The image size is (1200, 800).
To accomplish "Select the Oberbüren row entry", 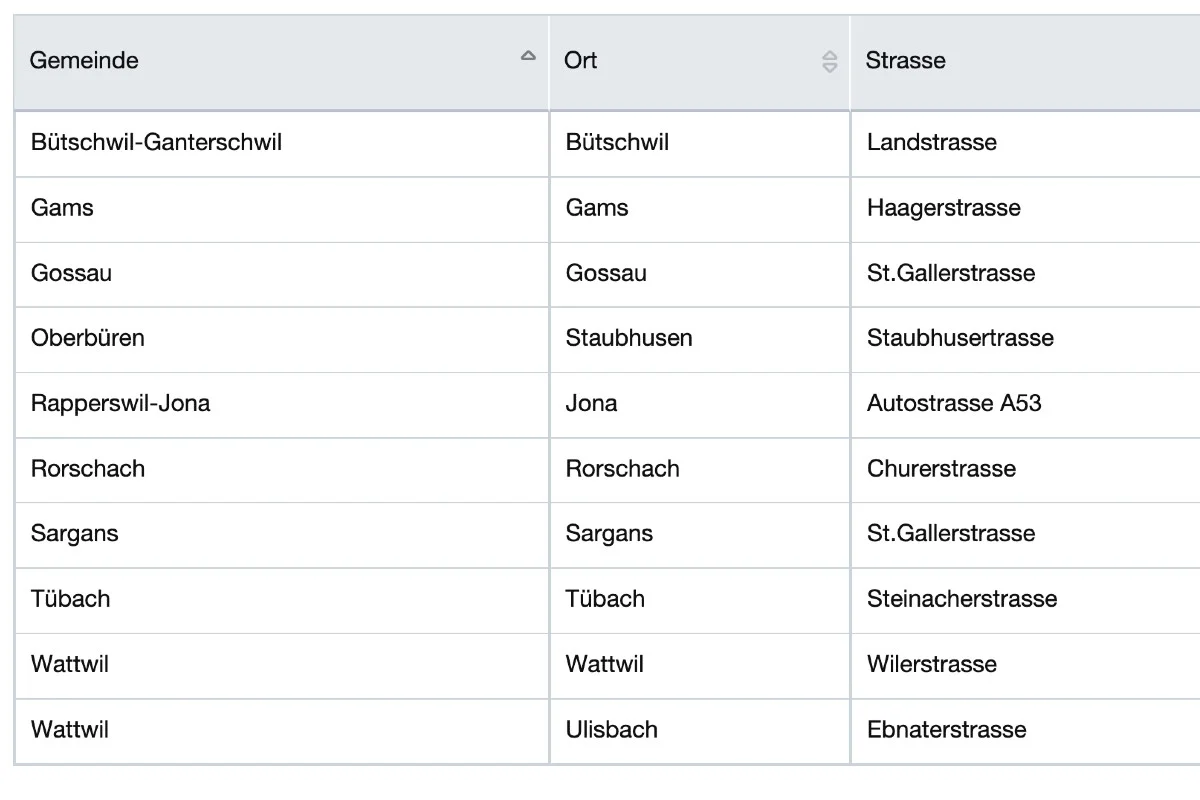I will point(282,340).
